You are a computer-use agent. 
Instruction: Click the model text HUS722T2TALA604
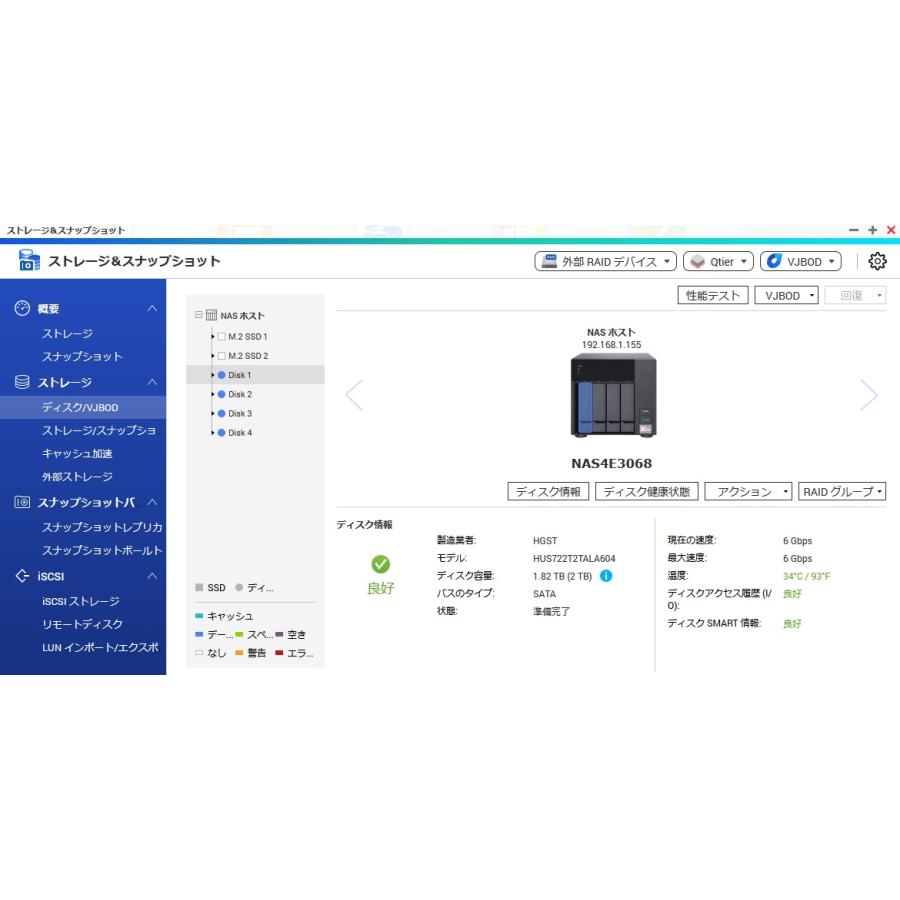574,558
